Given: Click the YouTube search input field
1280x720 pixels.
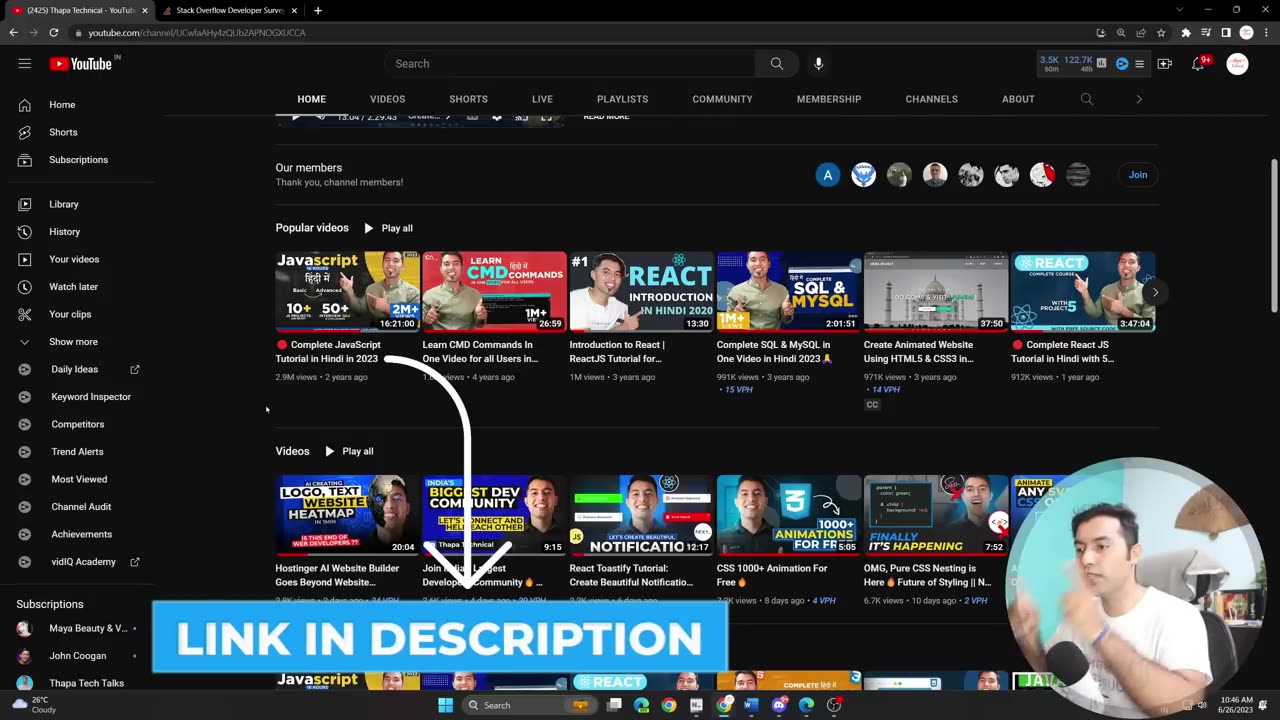Looking at the screenshot, I should pos(570,64).
